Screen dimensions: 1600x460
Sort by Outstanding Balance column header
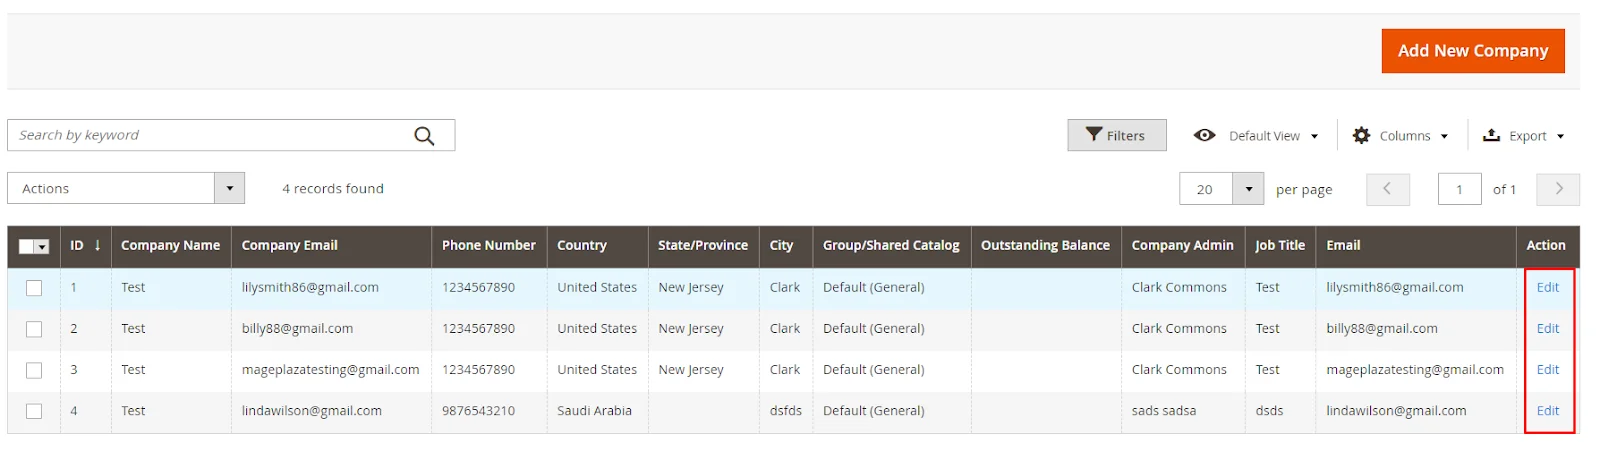click(x=1045, y=245)
